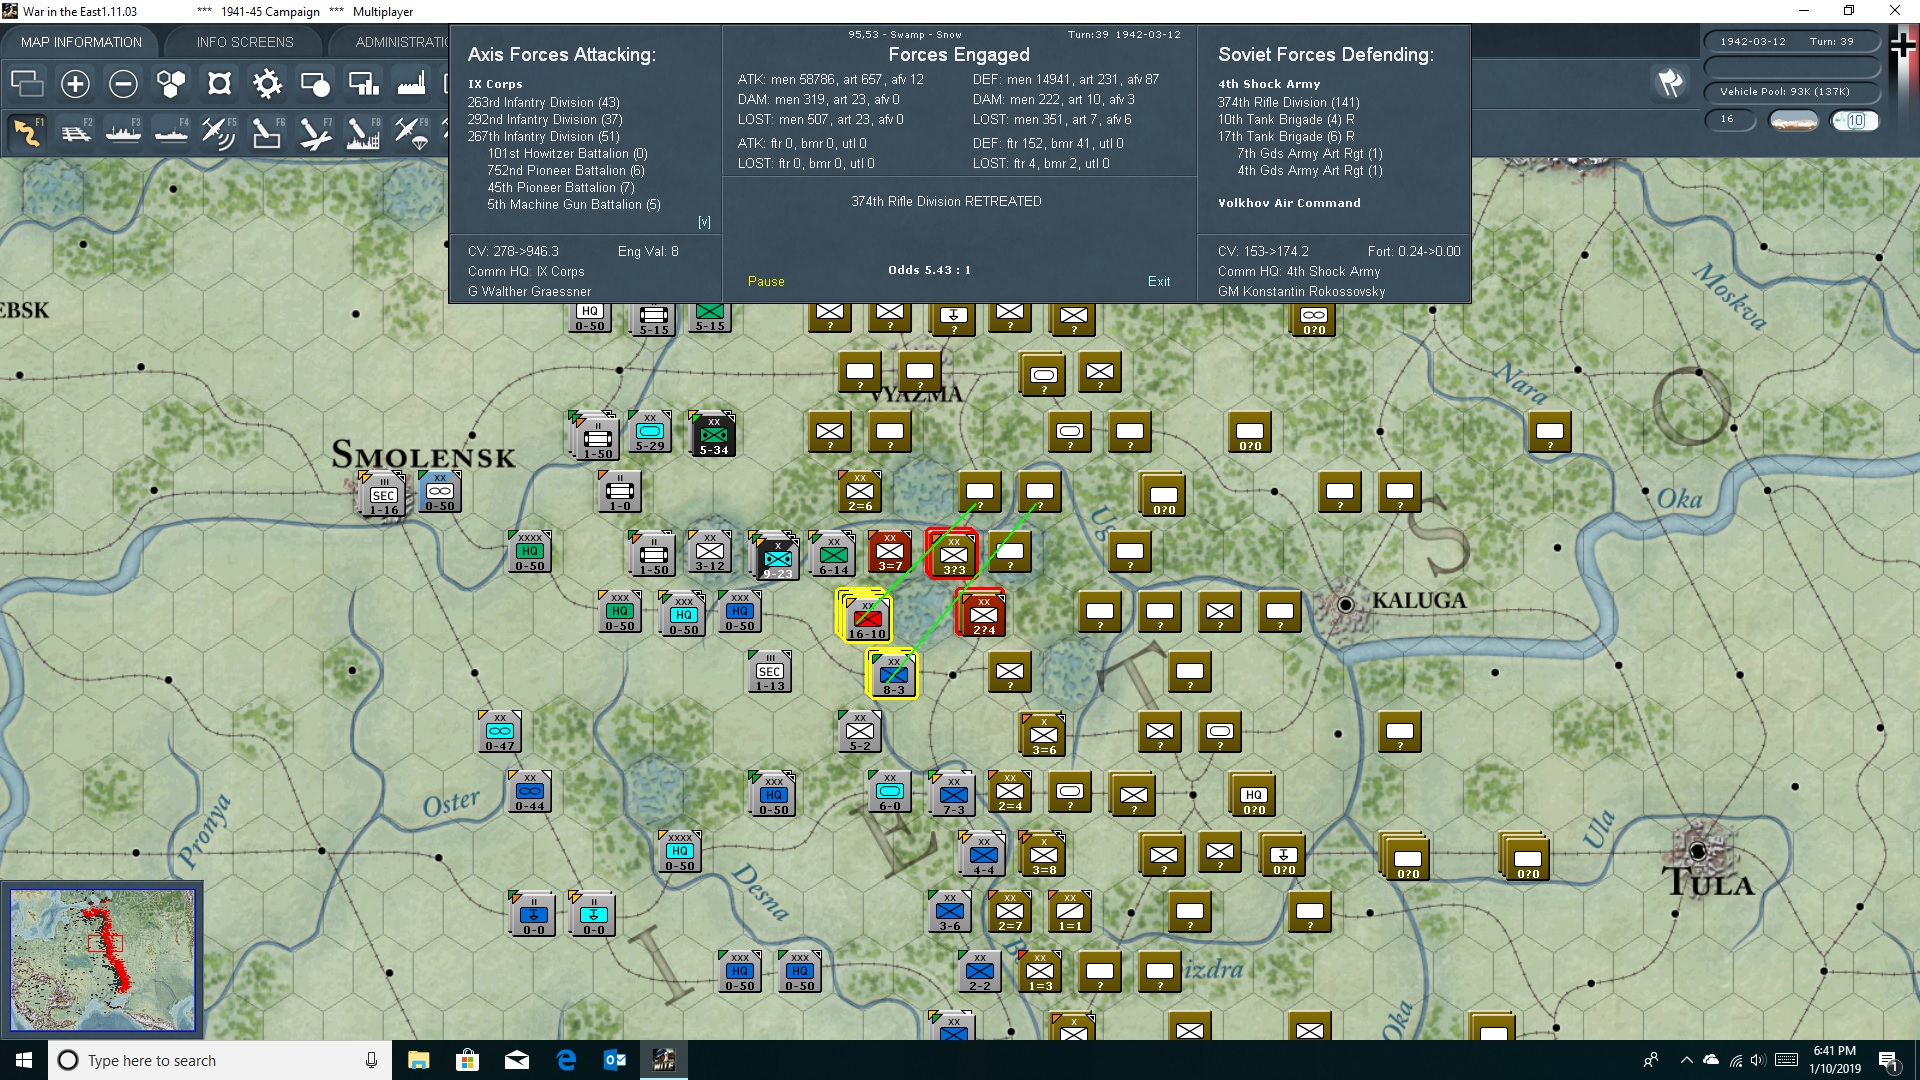
Task: Expand attacker unit list [v] arrow
Action: coord(704,222)
